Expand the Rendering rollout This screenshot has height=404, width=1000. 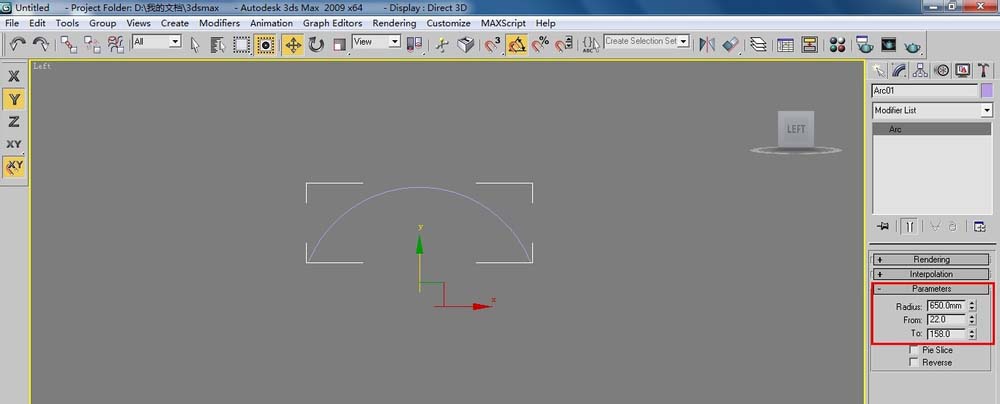click(x=931, y=260)
